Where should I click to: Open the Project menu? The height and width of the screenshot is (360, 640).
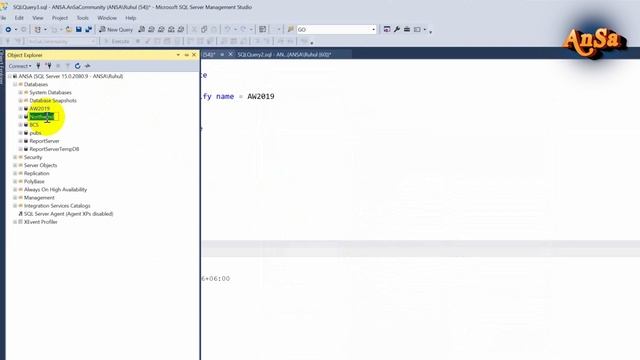point(60,18)
